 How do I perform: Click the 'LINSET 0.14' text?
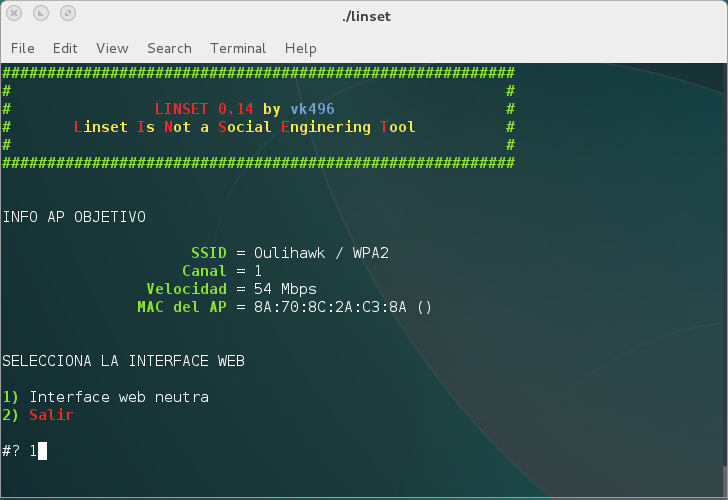coord(204,109)
